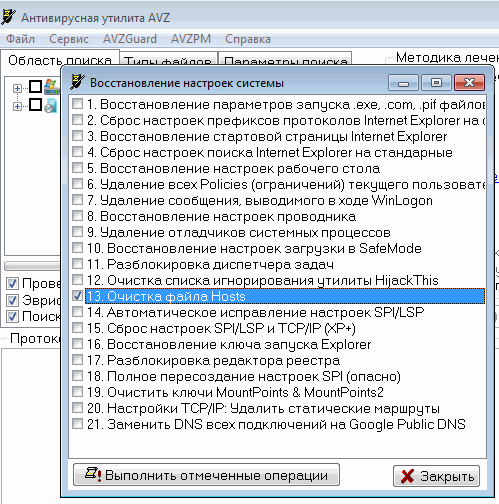Click the horizontal scrollbar under the search tree
The height and width of the screenshot is (504, 499).
point(32,266)
